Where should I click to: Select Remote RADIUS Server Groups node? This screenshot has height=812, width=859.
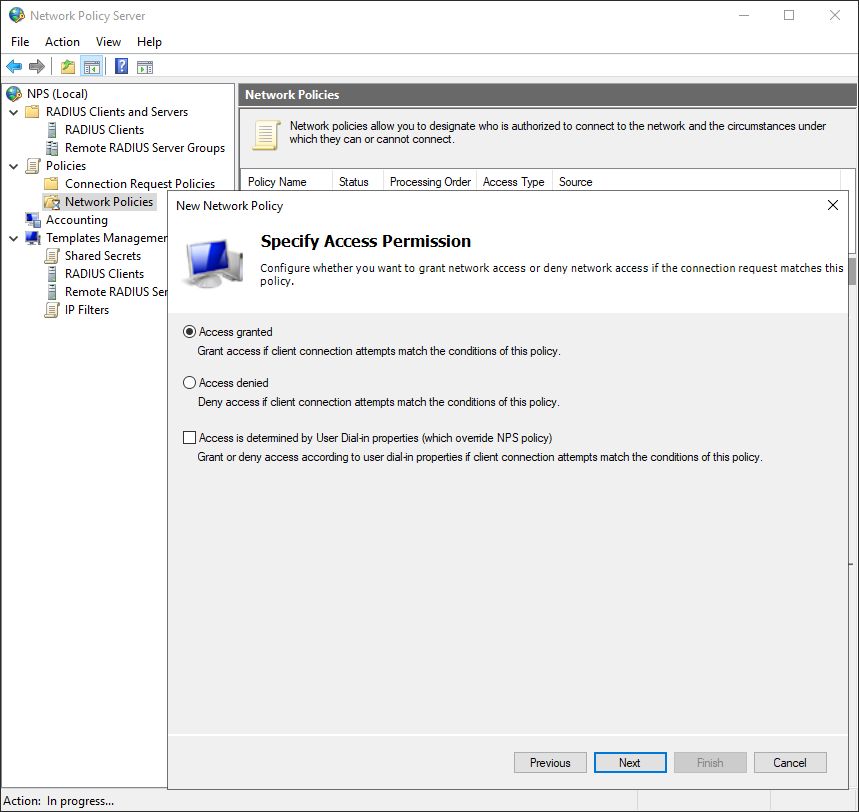pyautogui.click(x=145, y=148)
